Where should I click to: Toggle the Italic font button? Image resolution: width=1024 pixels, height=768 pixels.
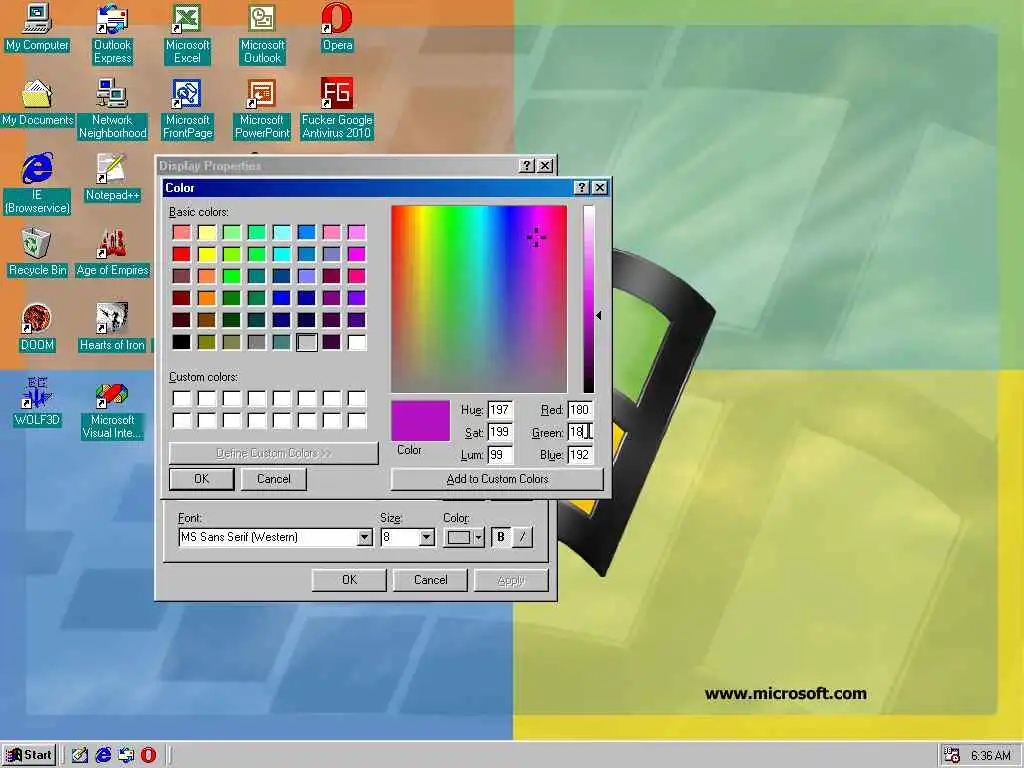click(x=522, y=537)
